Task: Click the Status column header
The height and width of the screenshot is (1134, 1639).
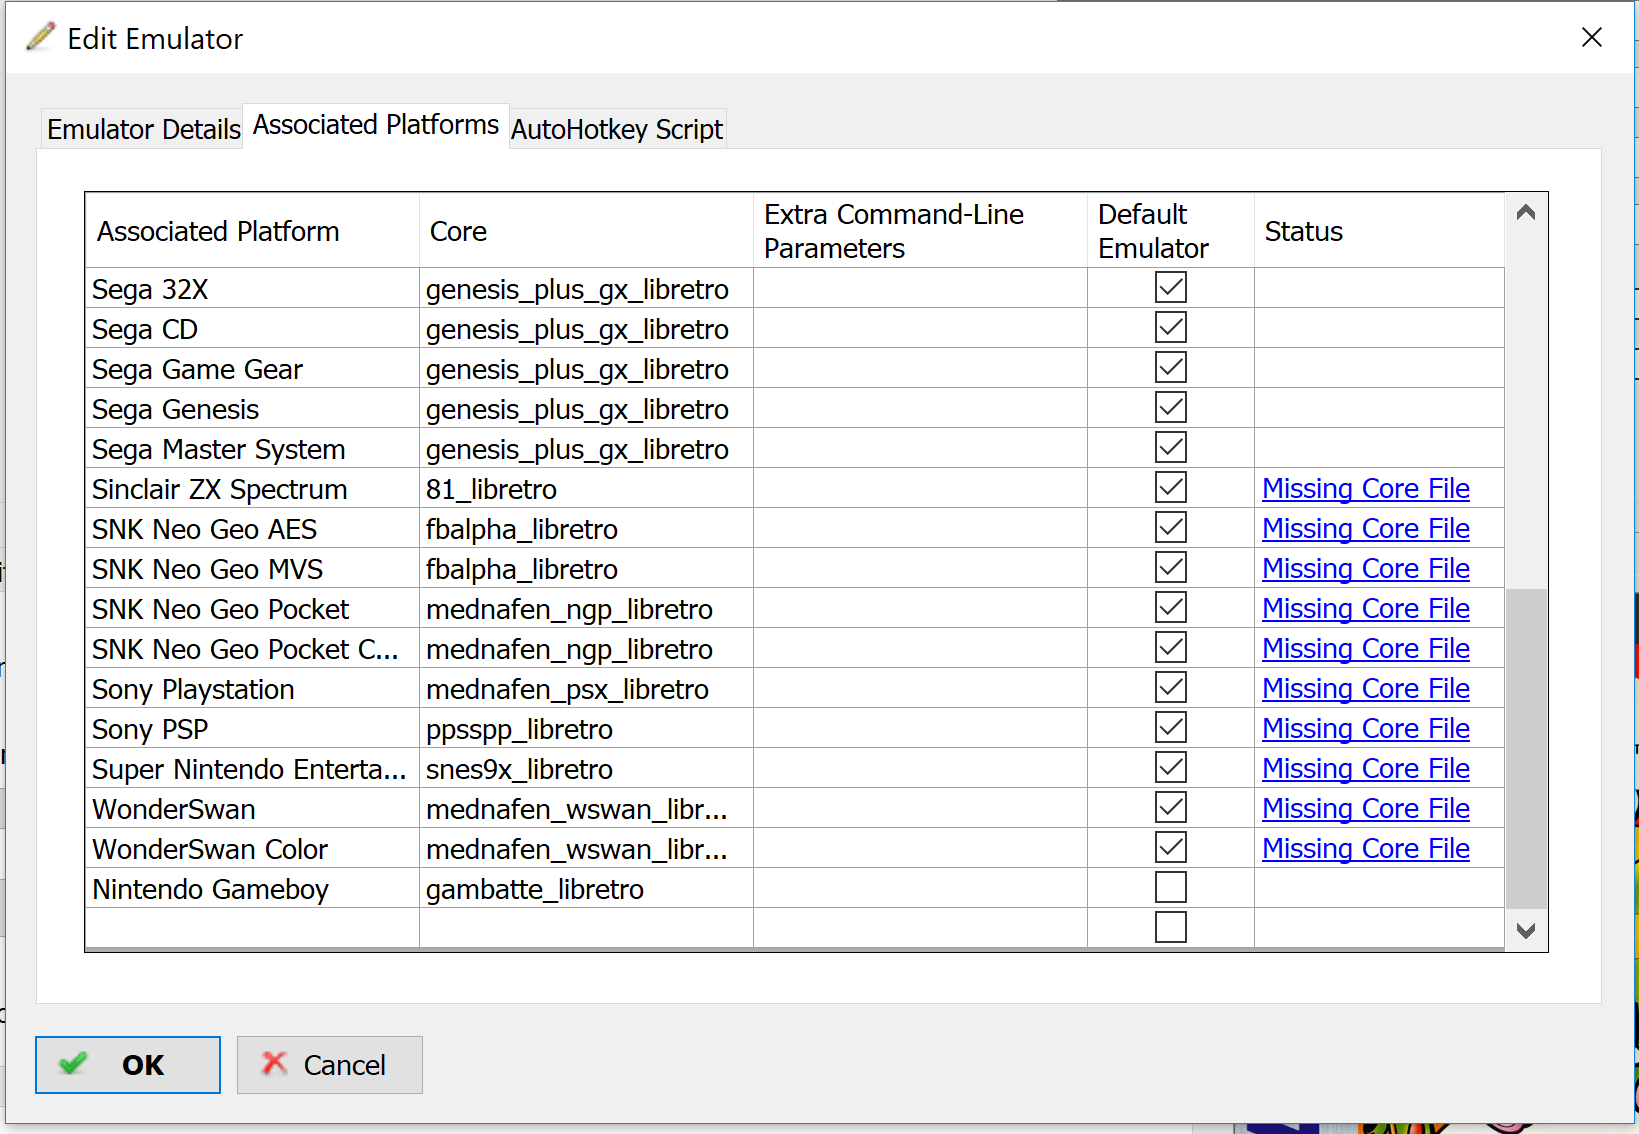Action: 1379,231
